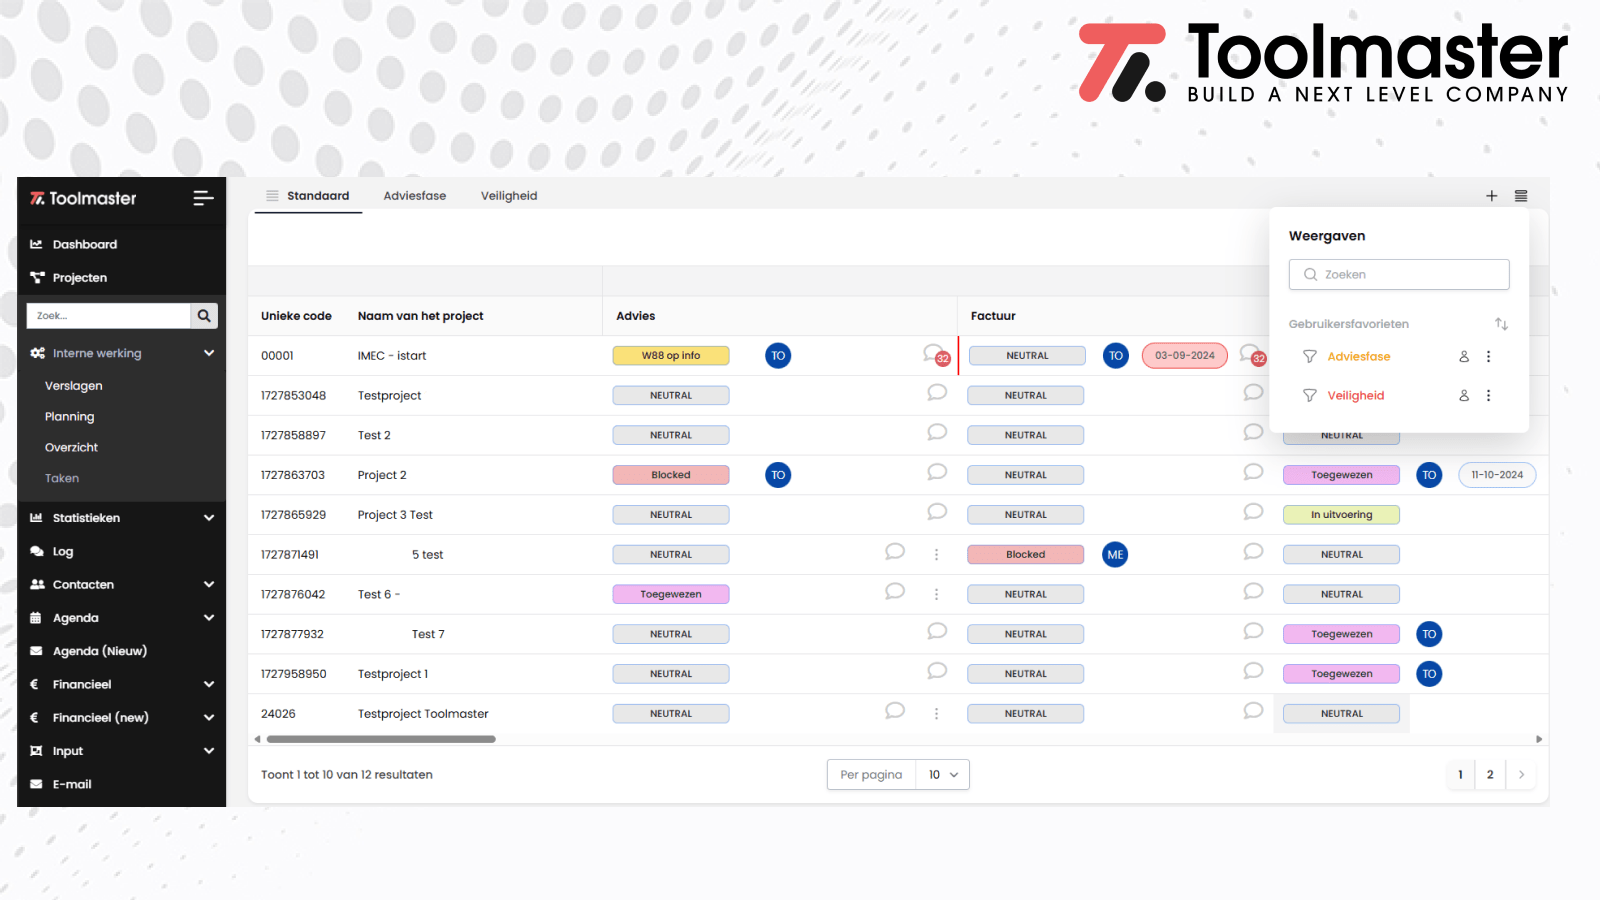Click Blocked Factuur status of 5 test

tap(1025, 555)
